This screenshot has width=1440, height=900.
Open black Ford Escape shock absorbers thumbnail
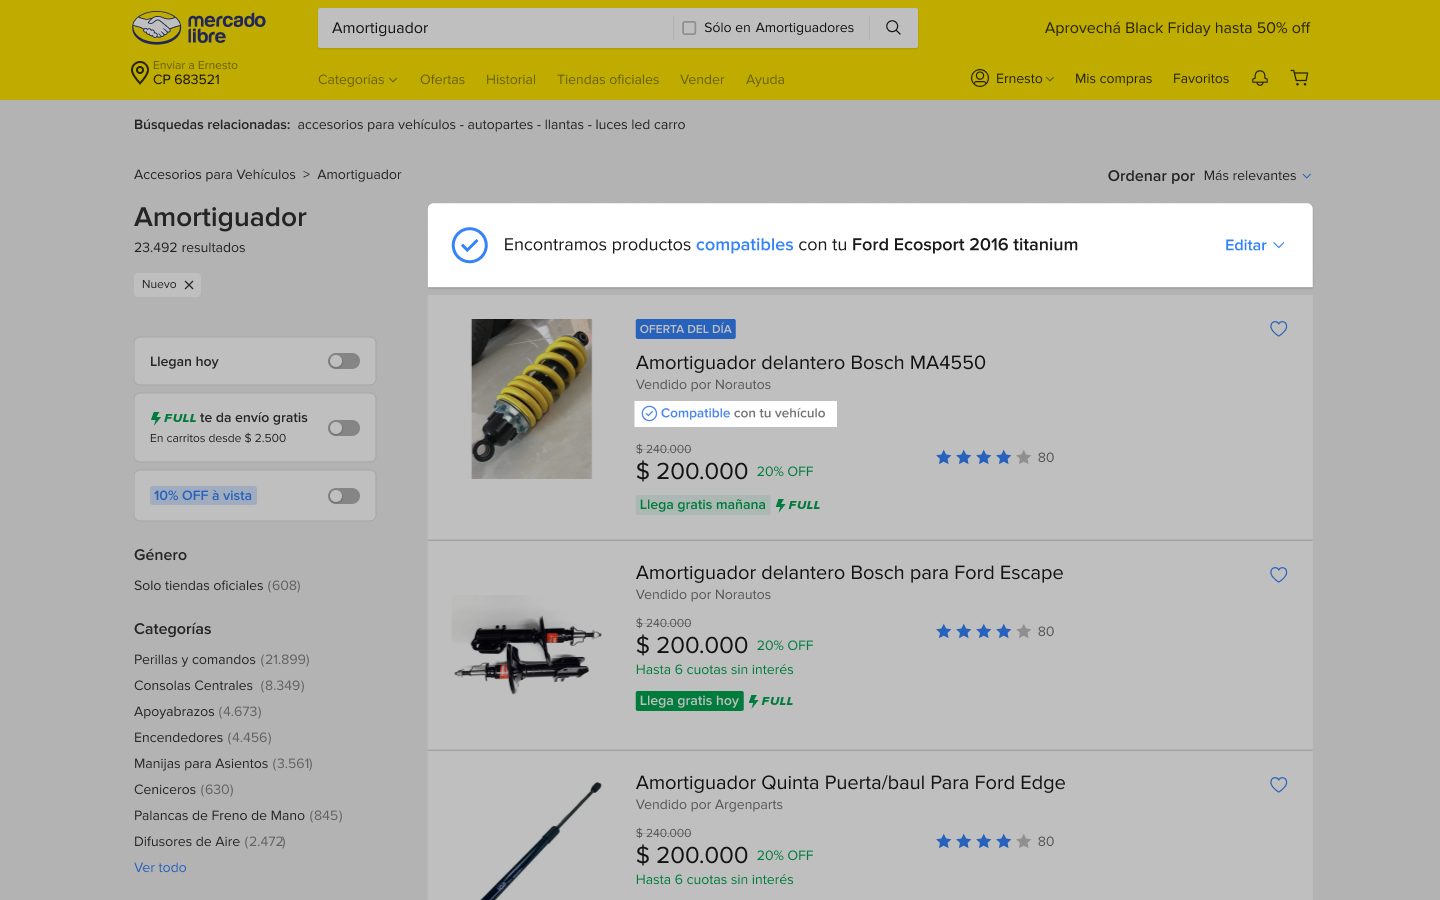click(527, 645)
